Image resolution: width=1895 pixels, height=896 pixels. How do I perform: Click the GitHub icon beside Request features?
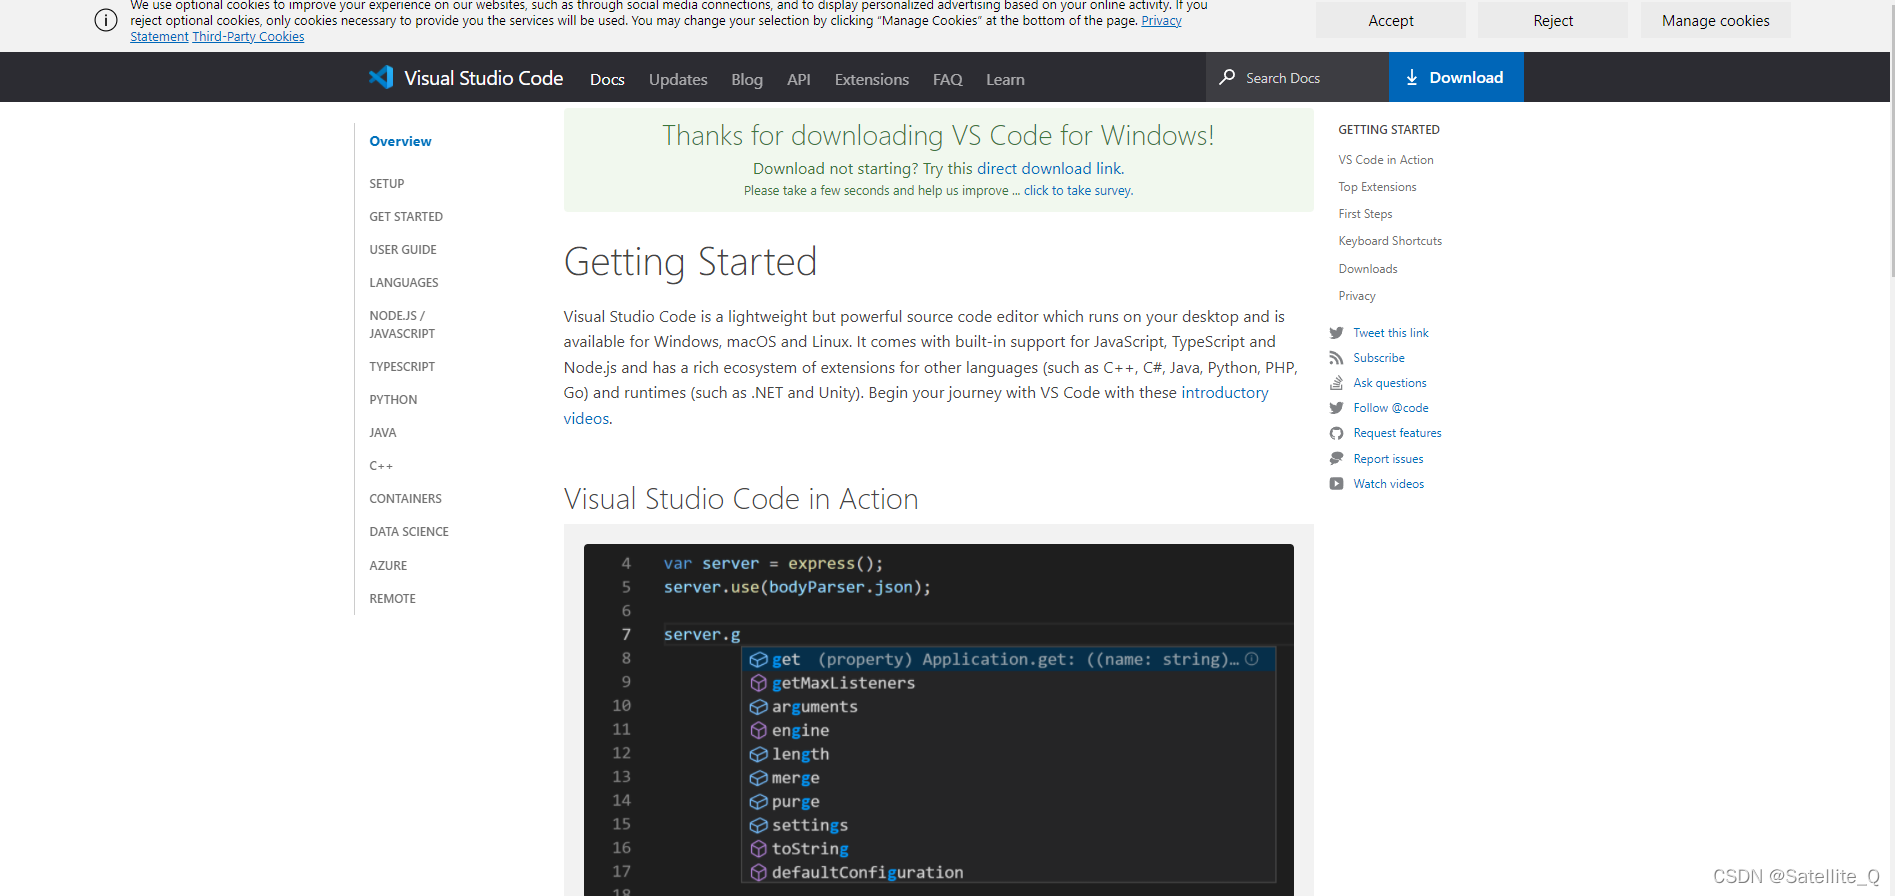click(1336, 433)
